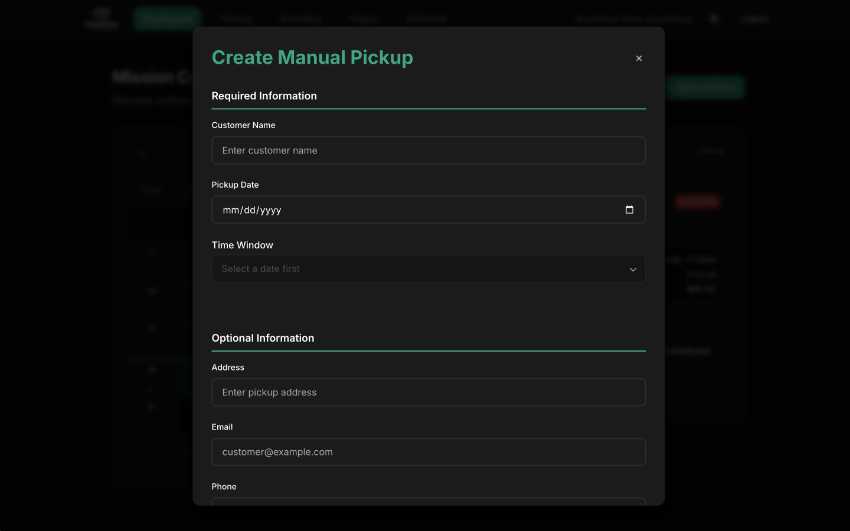This screenshot has width=850, height=531.
Task: Focus the Email field with customer@example.com placeholder
Action: coord(428,452)
